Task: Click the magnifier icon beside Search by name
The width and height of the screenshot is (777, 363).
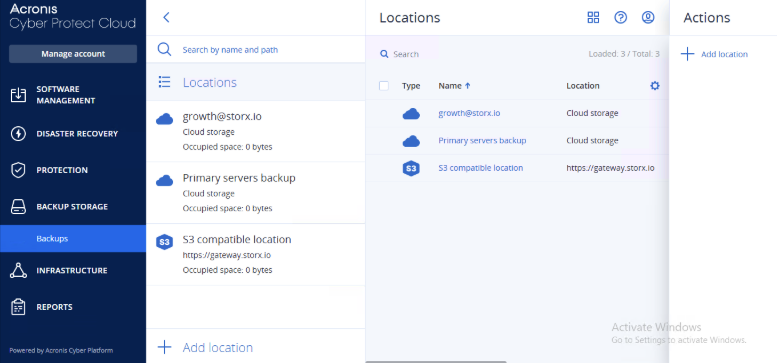Action: pos(165,50)
